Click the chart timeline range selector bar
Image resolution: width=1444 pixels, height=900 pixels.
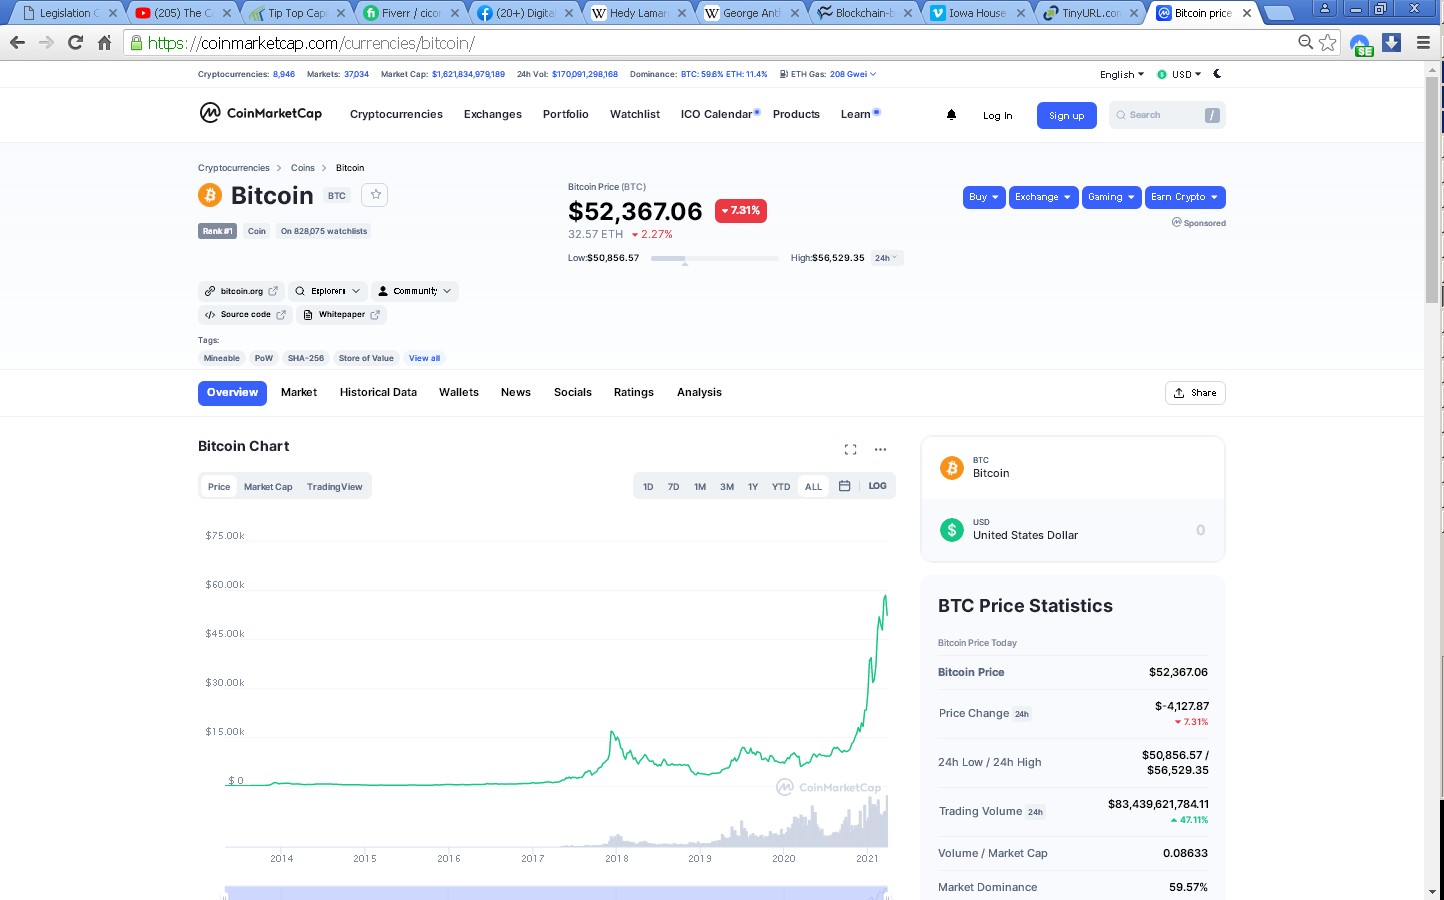pos(556,892)
